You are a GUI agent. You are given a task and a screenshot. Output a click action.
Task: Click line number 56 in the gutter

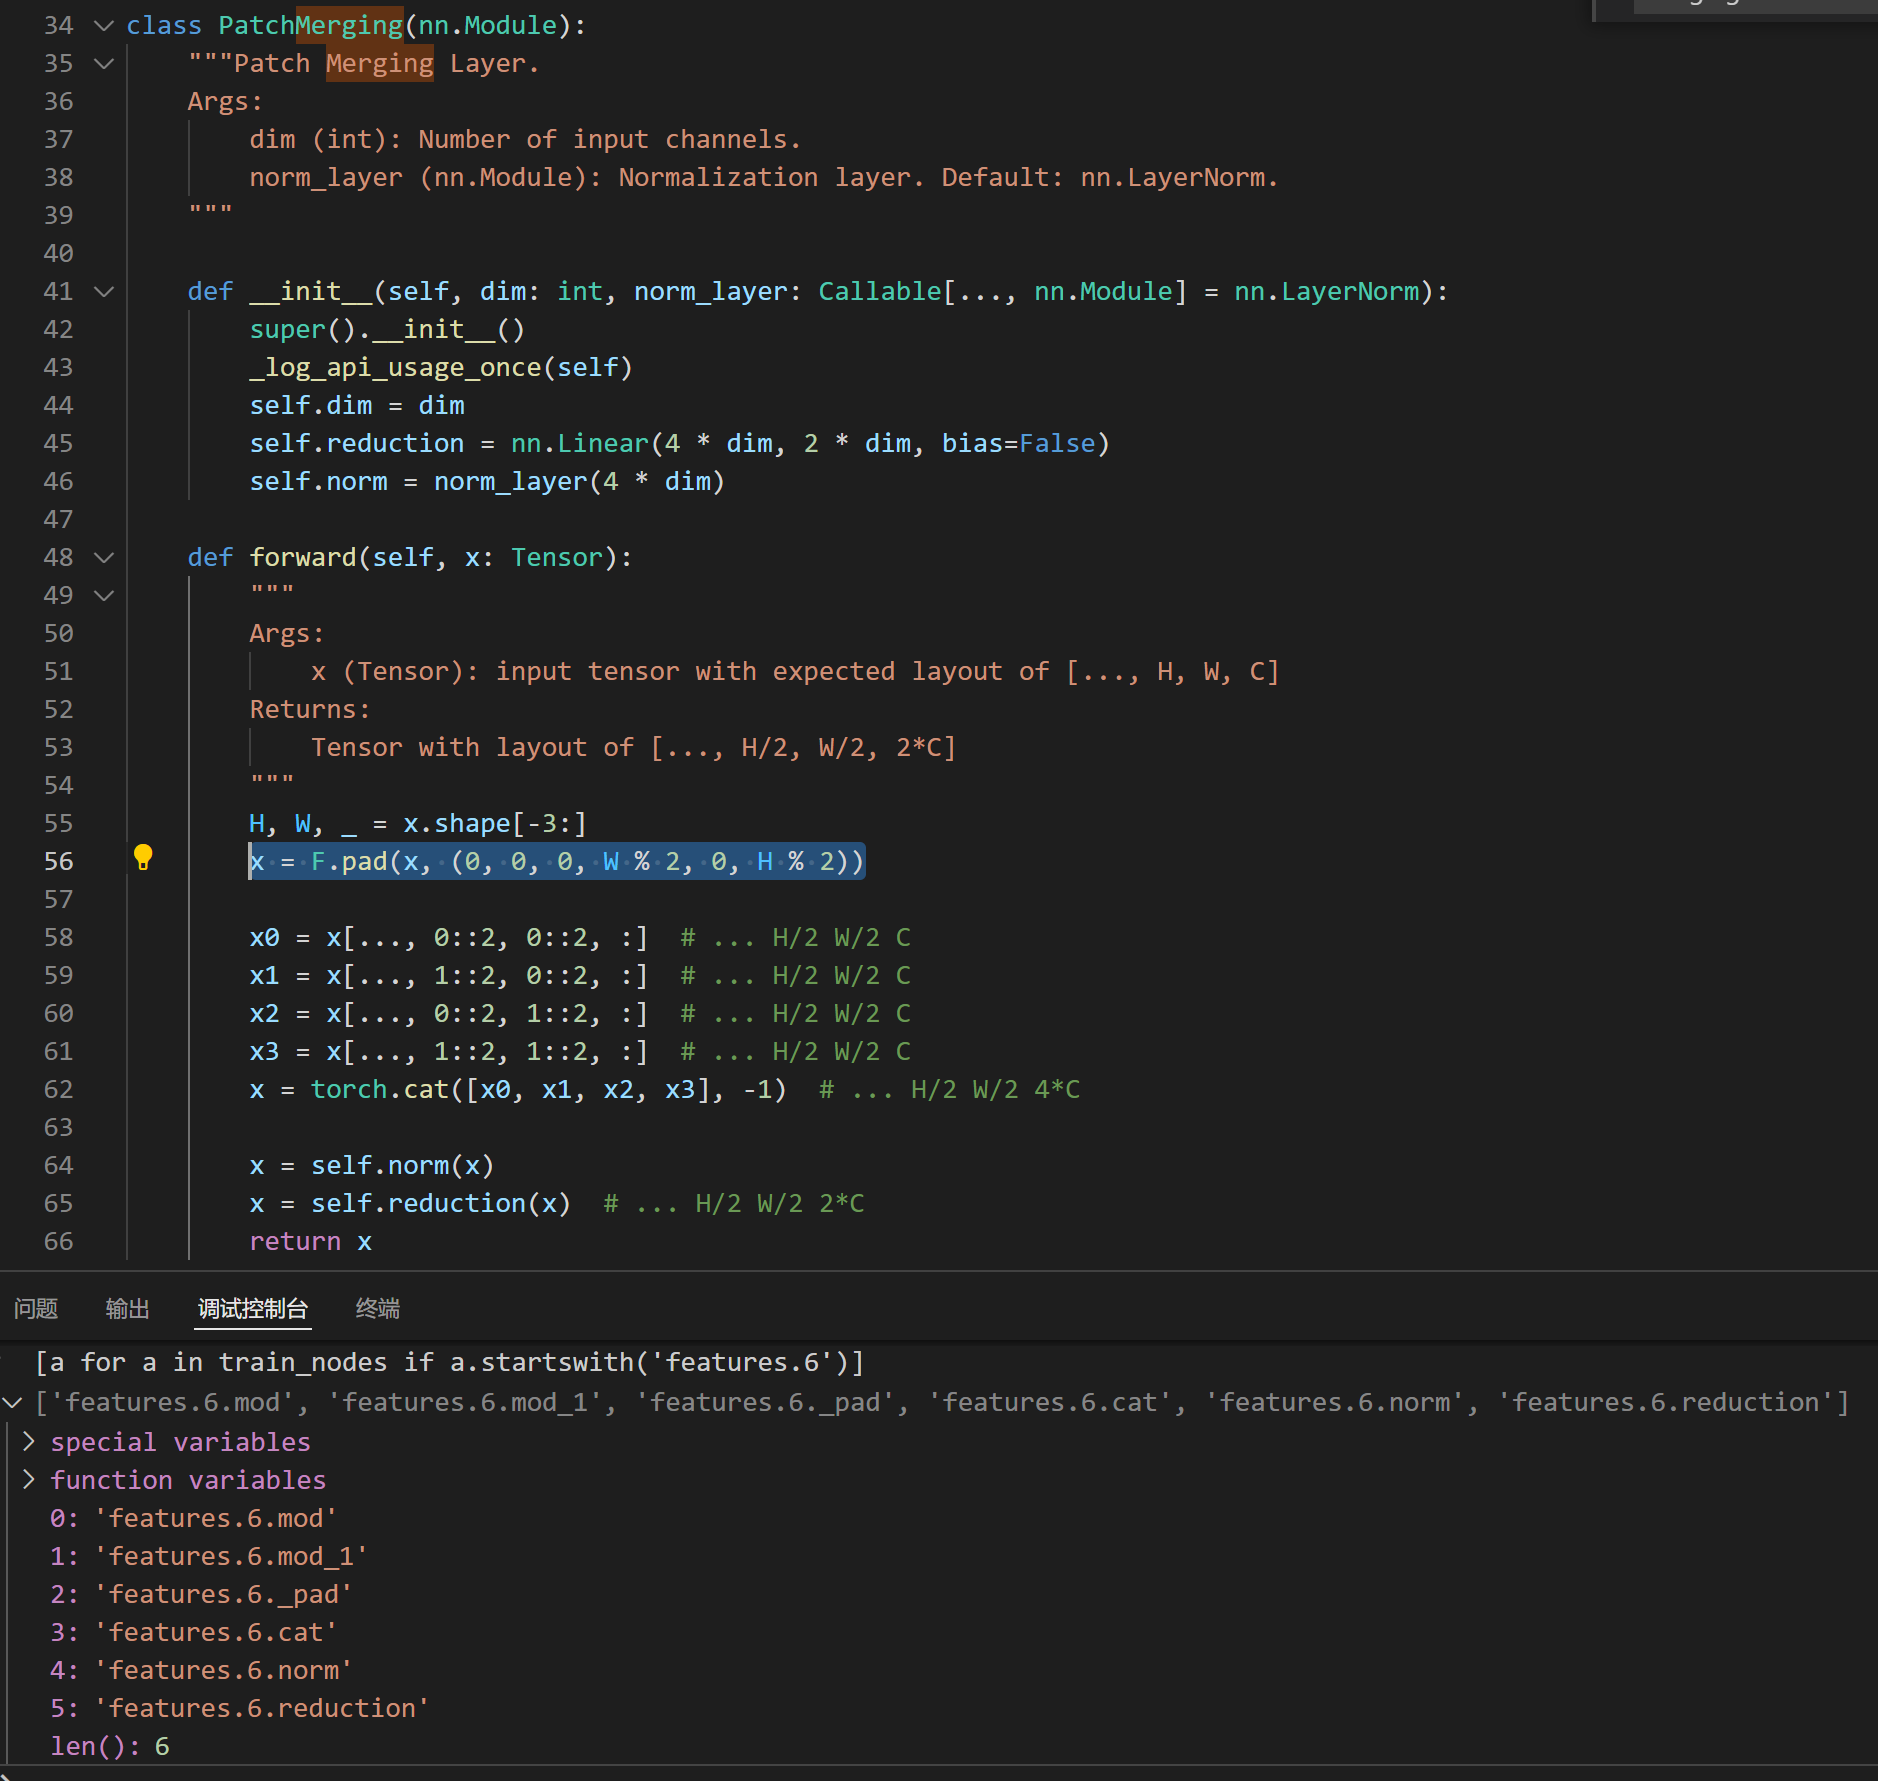tap(59, 861)
